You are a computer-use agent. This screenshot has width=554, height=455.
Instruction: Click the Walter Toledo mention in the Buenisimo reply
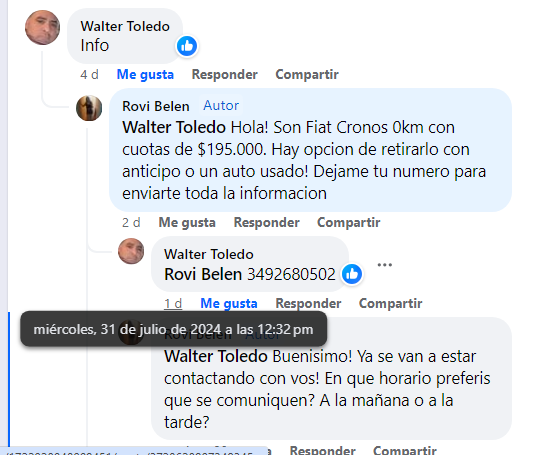(216, 356)
